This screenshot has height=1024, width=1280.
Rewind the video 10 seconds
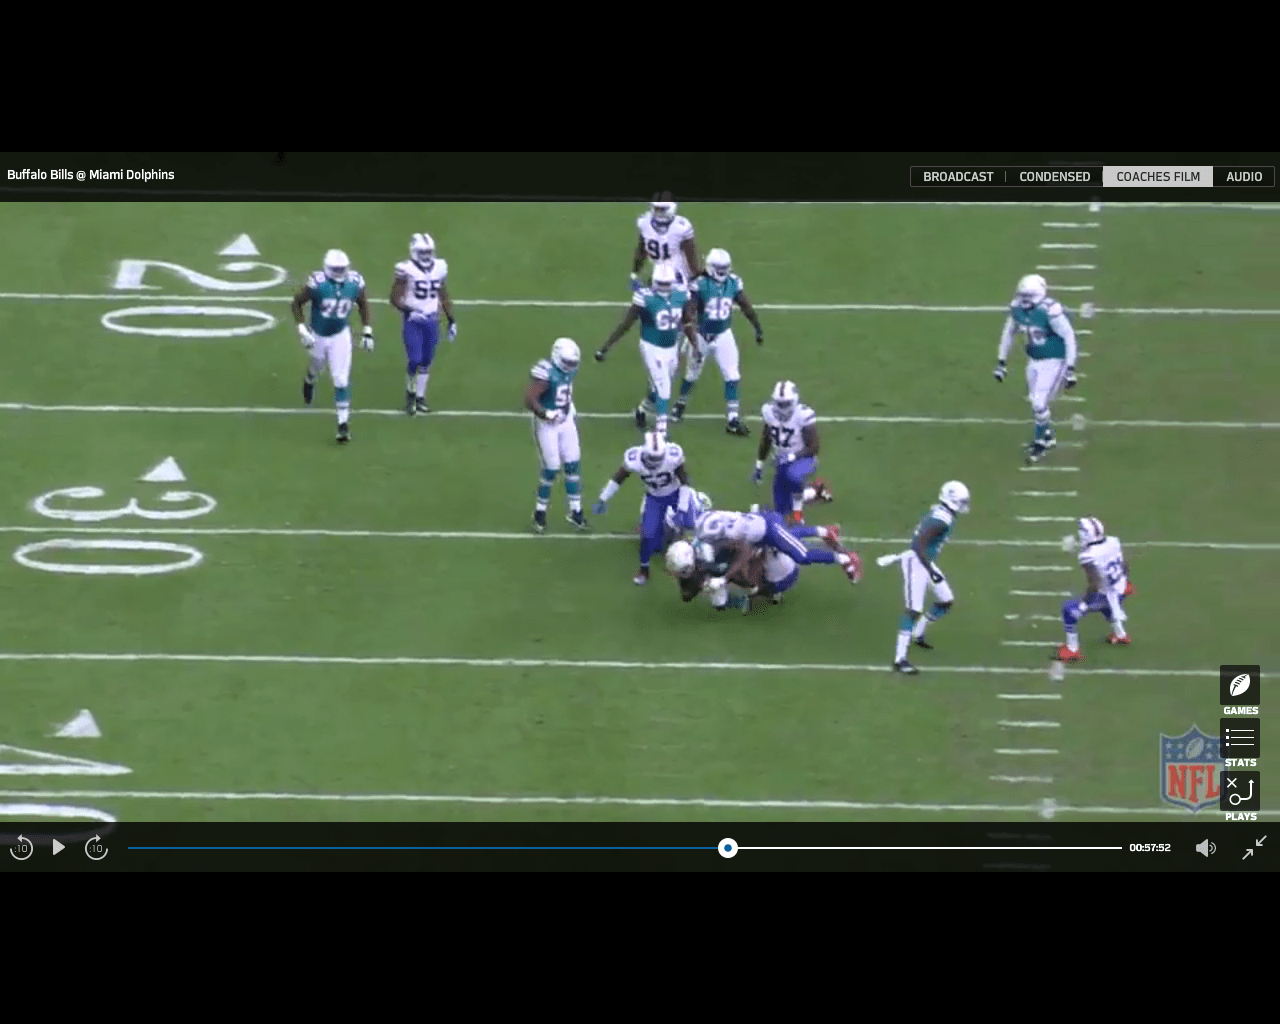pos(21,848)
